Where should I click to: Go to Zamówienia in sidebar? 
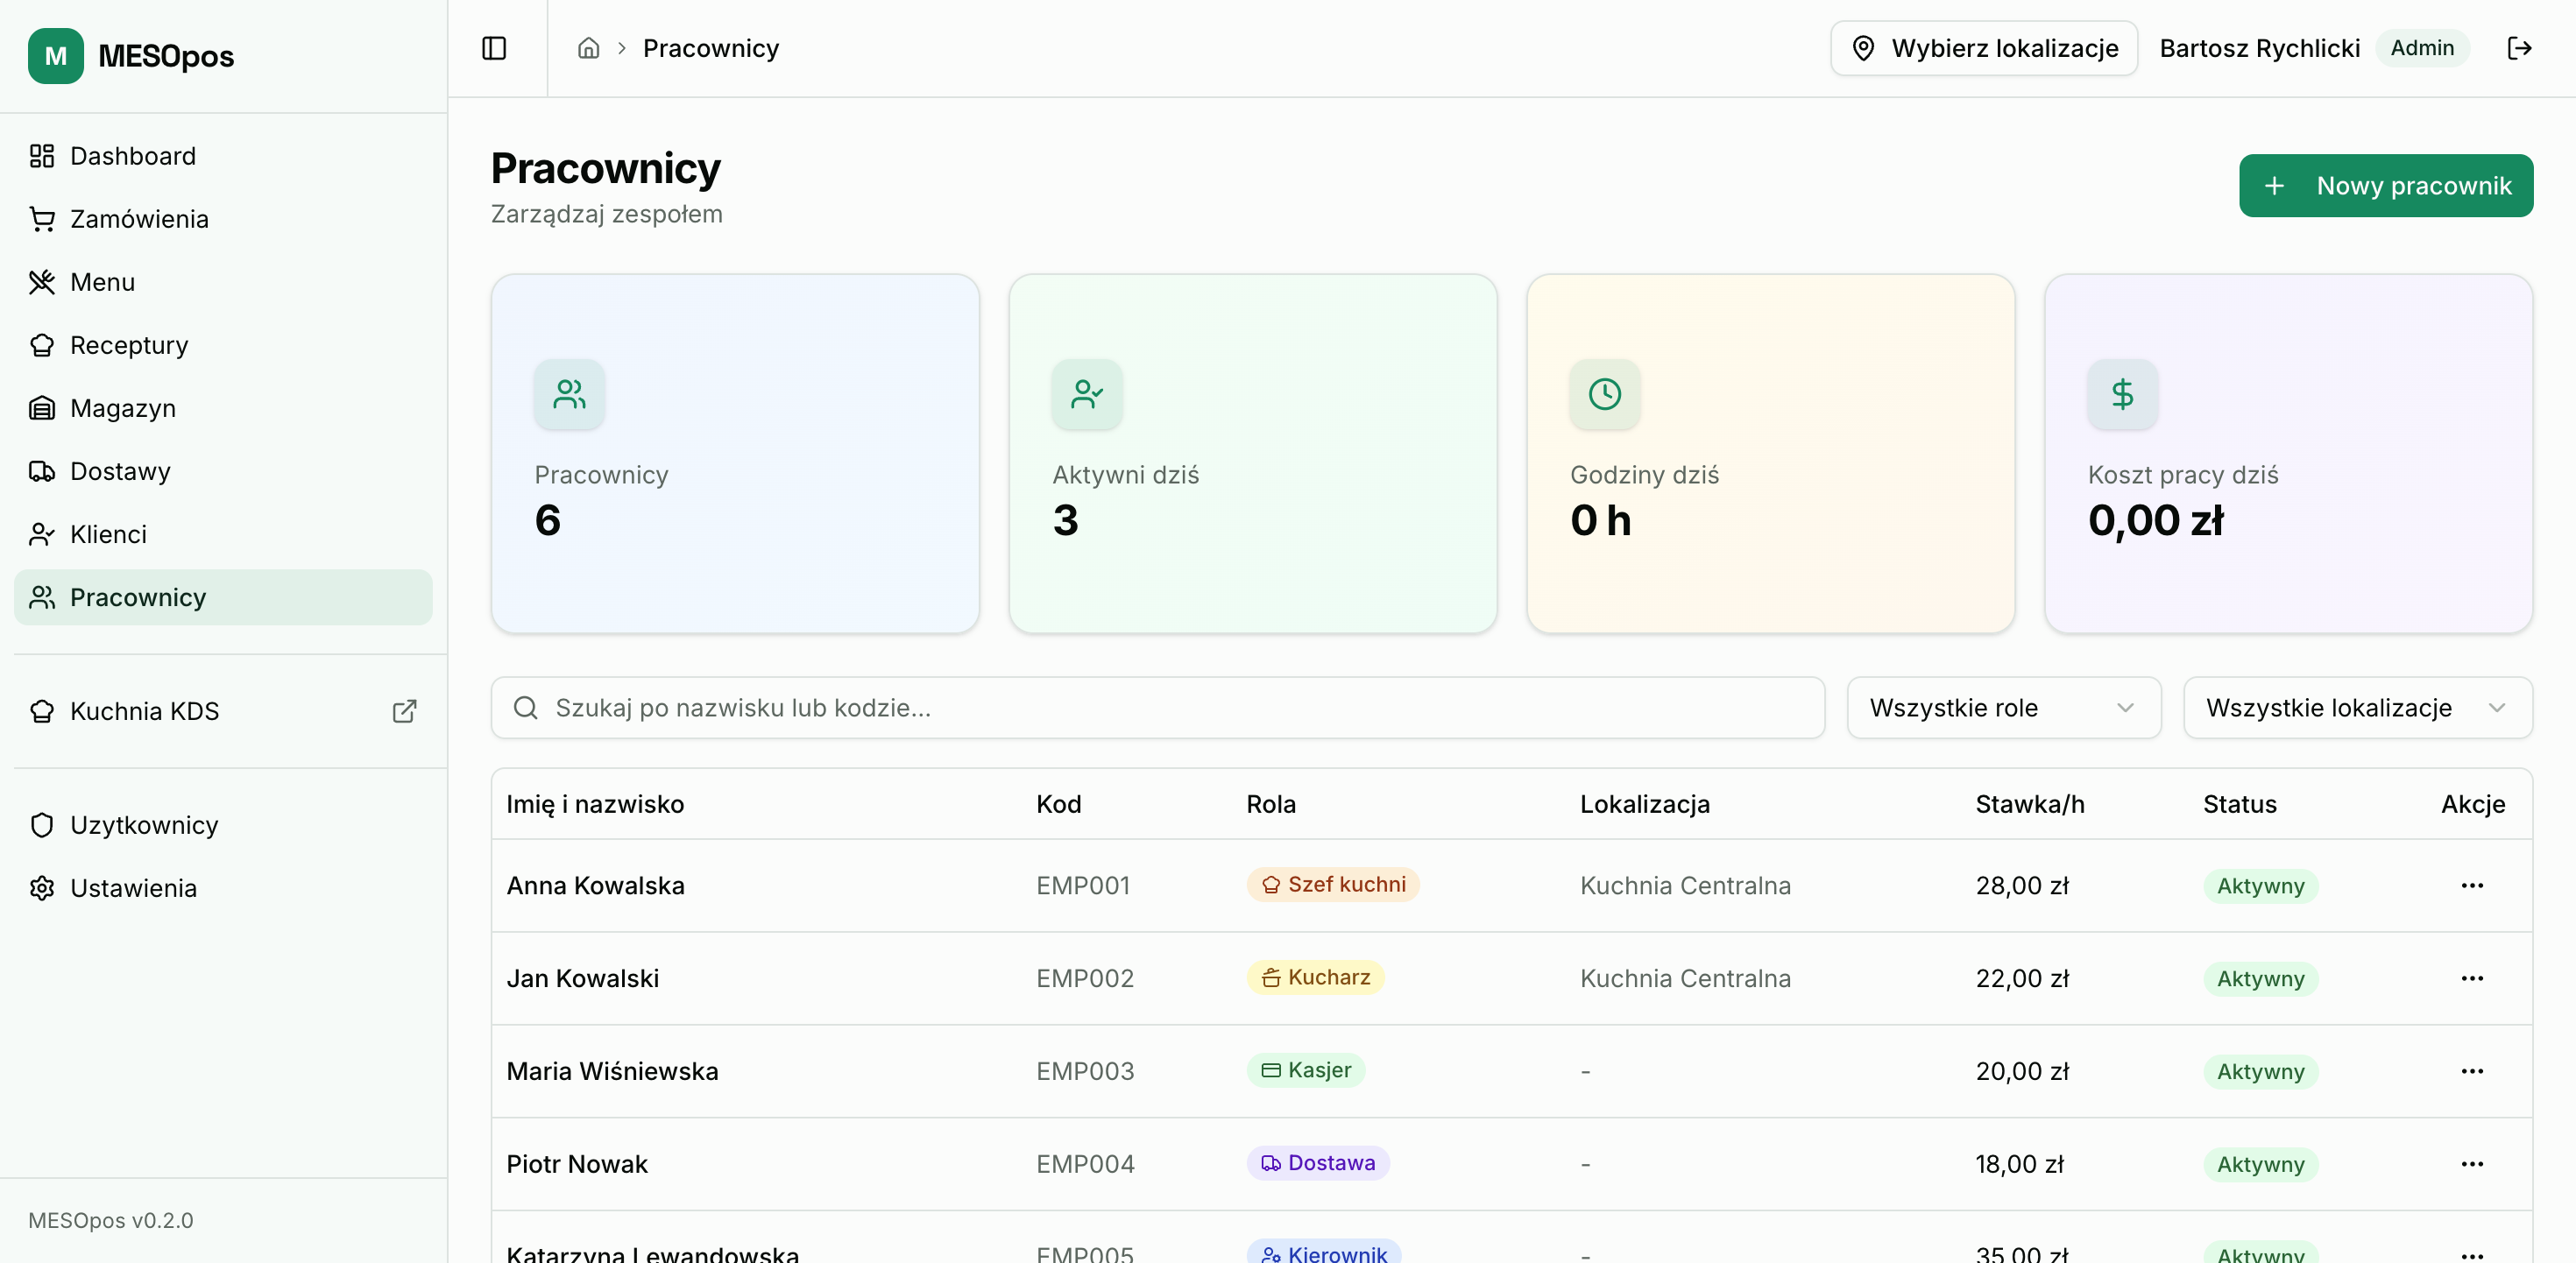pos(139,219)
